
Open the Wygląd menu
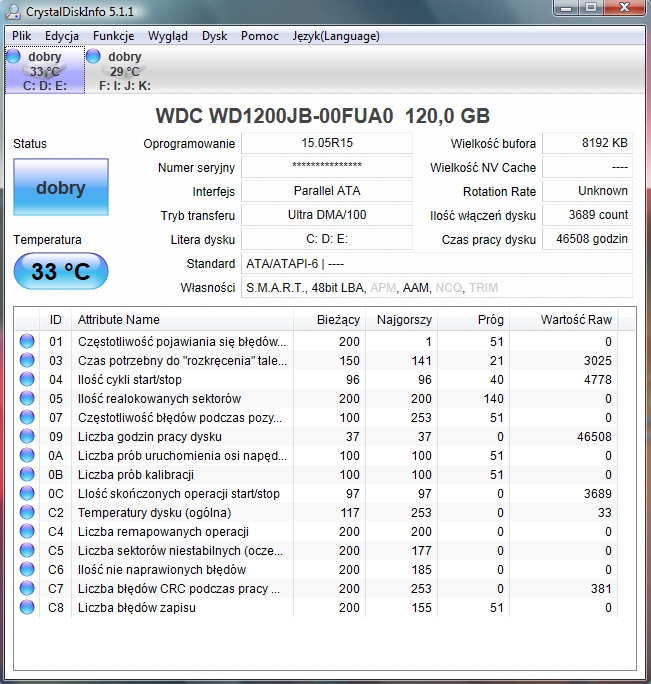point(168,36)
